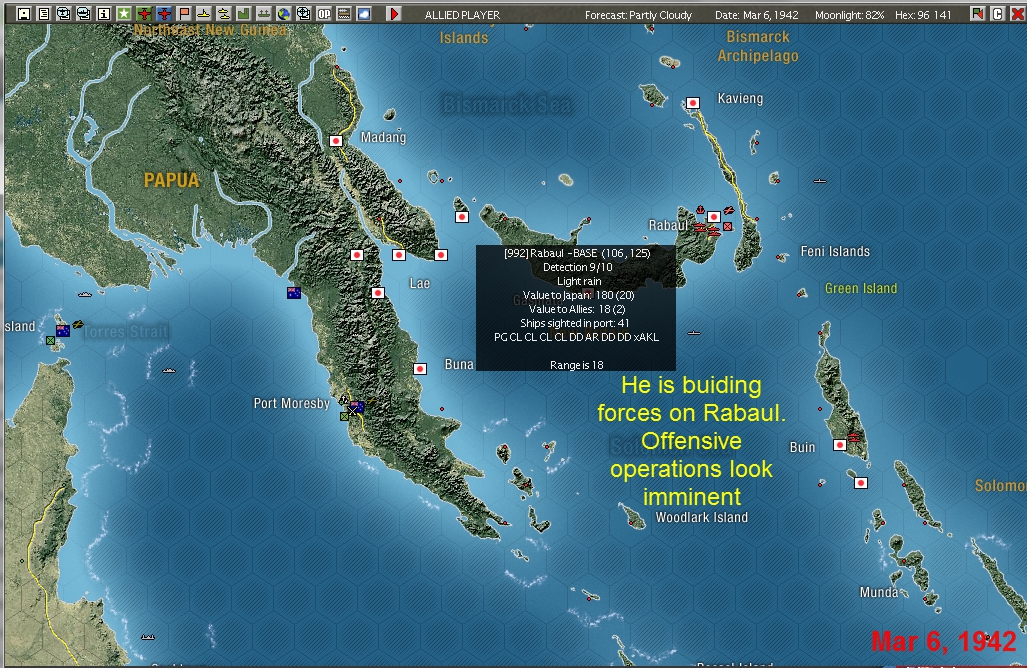
Task: Click the red arrow end turn button
Action: coord(394,14)
